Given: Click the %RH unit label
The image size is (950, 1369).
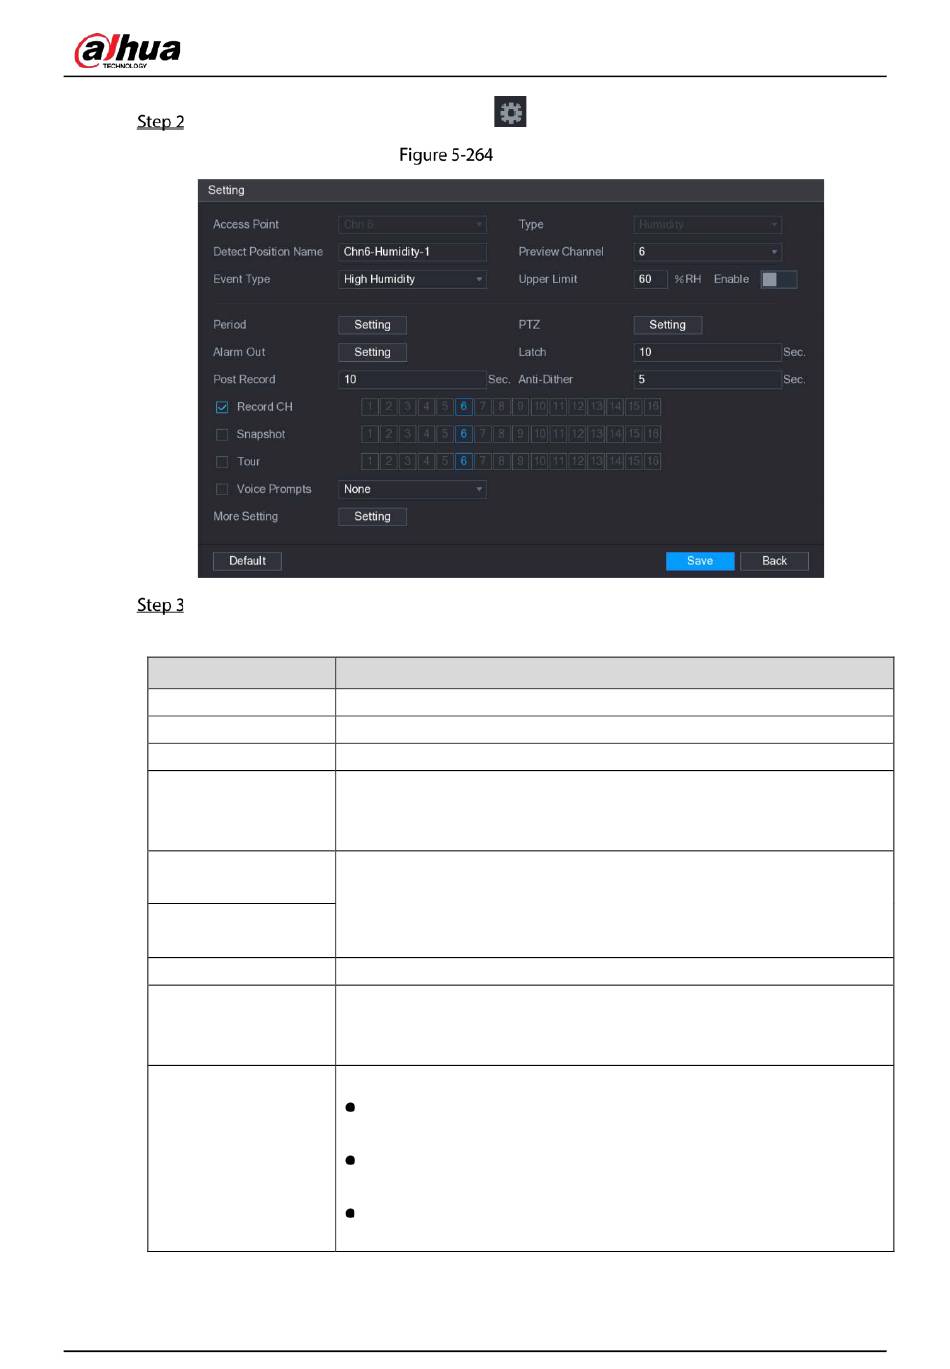Looking at the screenshot, I should tap(687, 279).
